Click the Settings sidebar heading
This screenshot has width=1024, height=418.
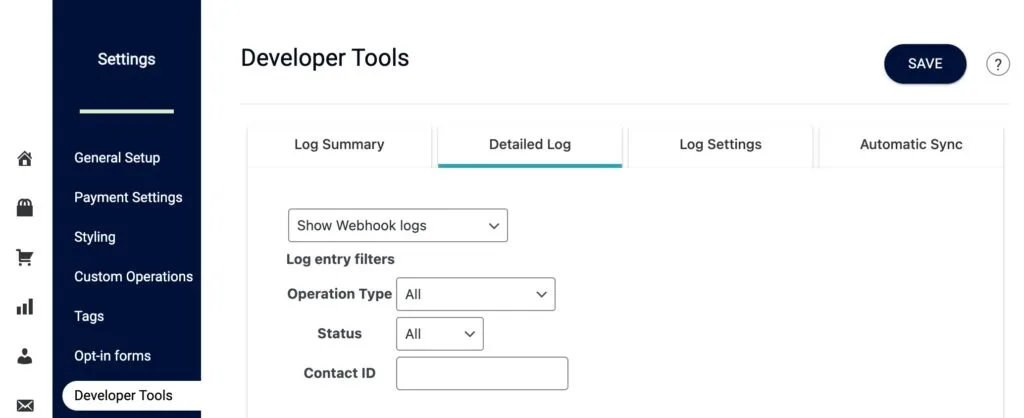coord(127,59)
